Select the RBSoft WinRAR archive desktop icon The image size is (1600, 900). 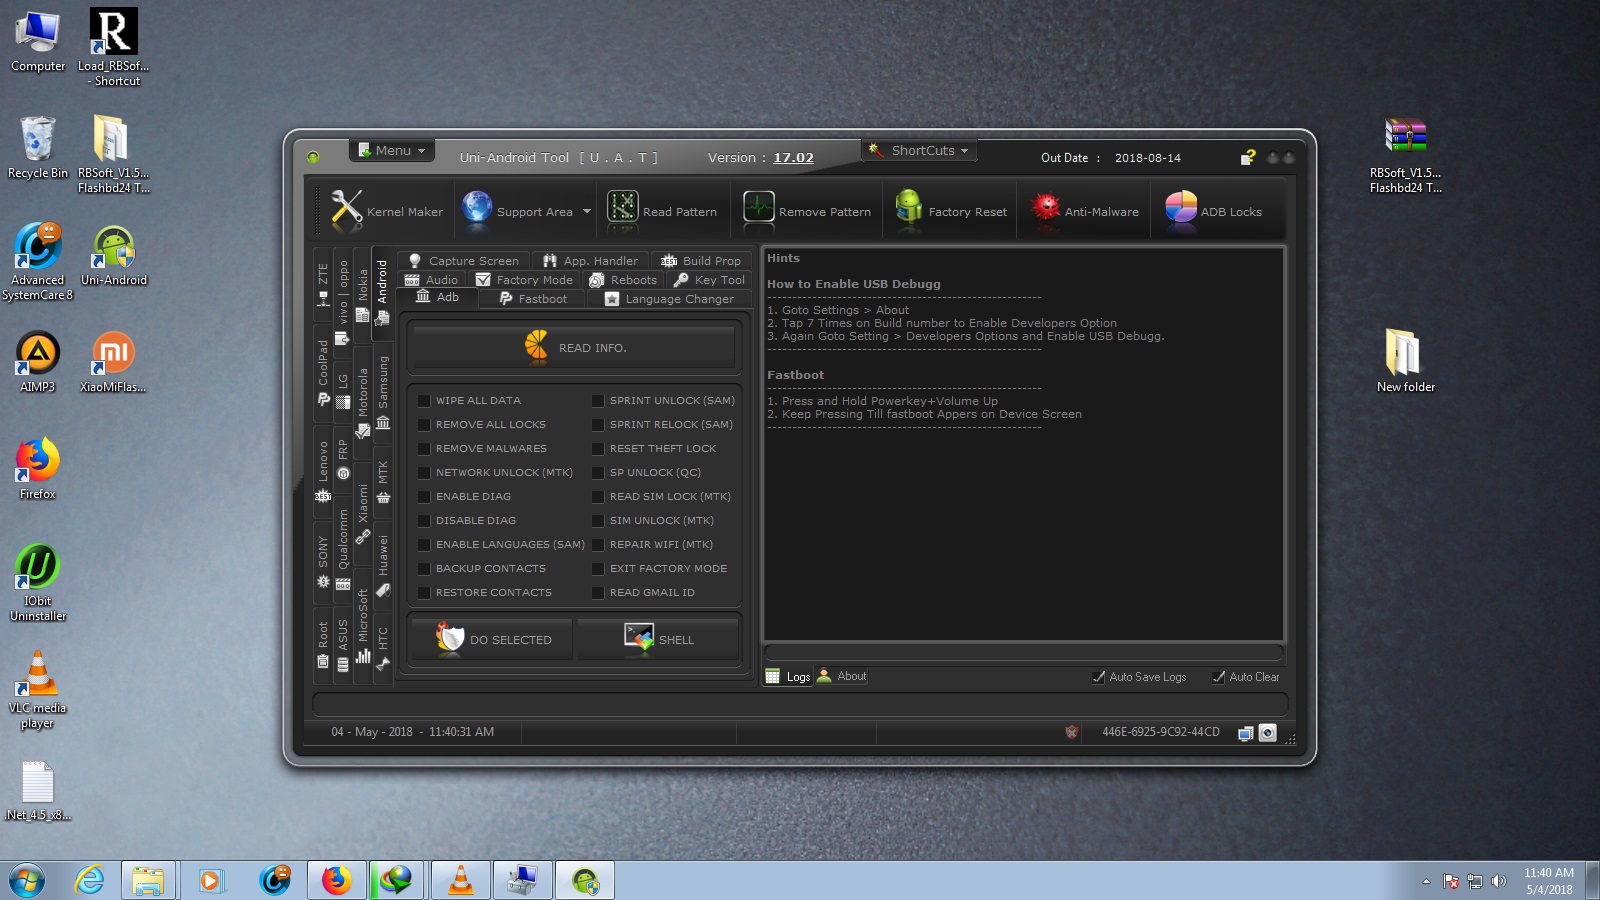coord(1405,155)
